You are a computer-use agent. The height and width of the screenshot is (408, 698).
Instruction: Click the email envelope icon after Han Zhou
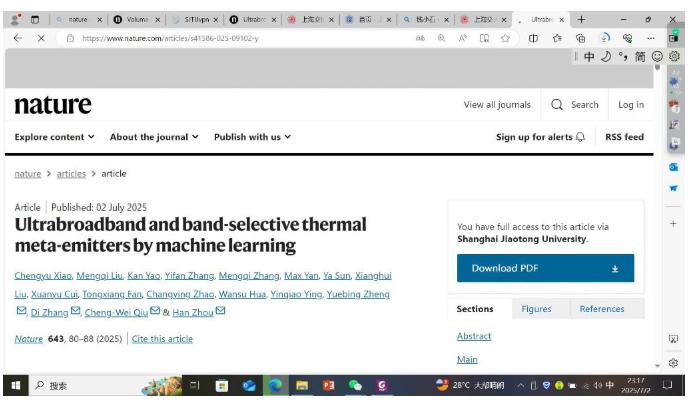coord(220,311)
